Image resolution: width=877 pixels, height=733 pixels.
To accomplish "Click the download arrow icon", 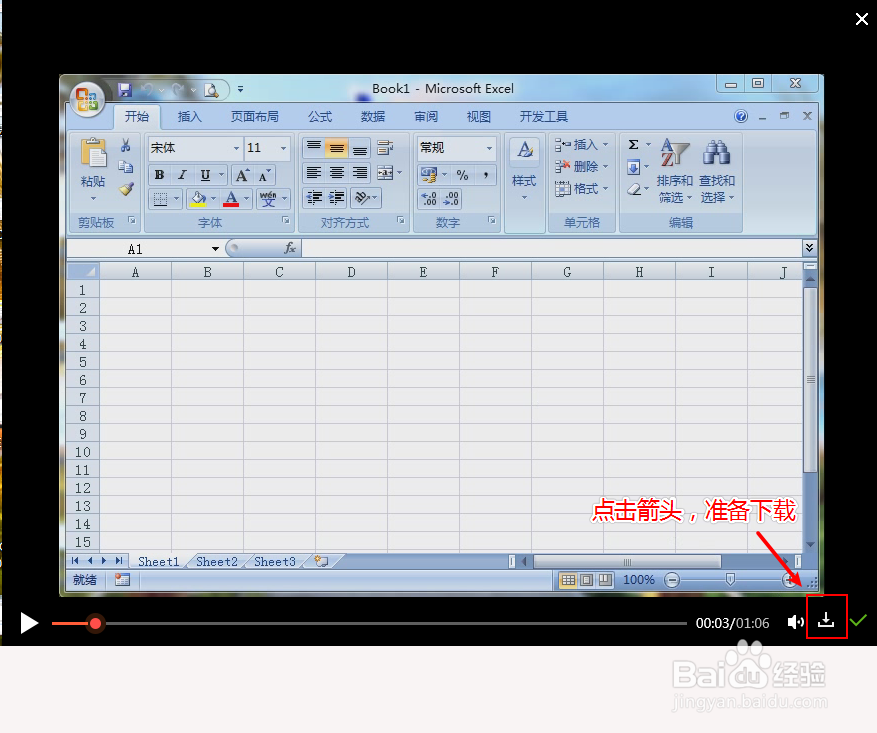I will 826,619.
